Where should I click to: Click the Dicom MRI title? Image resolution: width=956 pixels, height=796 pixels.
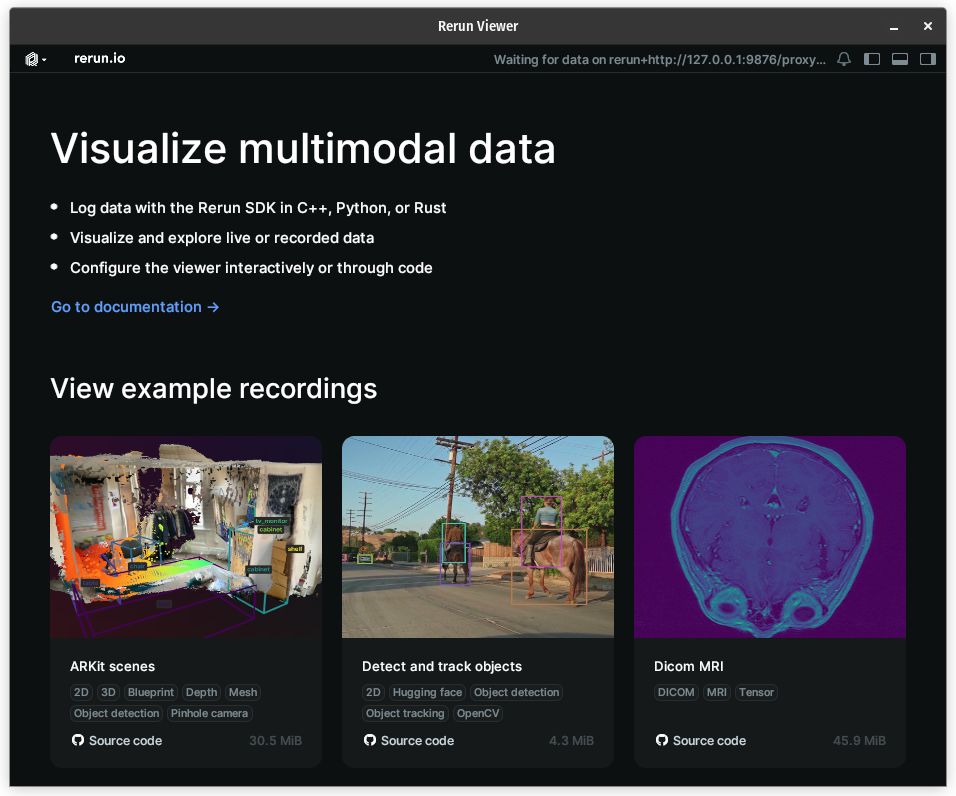pyautogui.click(x=689, y=666)
